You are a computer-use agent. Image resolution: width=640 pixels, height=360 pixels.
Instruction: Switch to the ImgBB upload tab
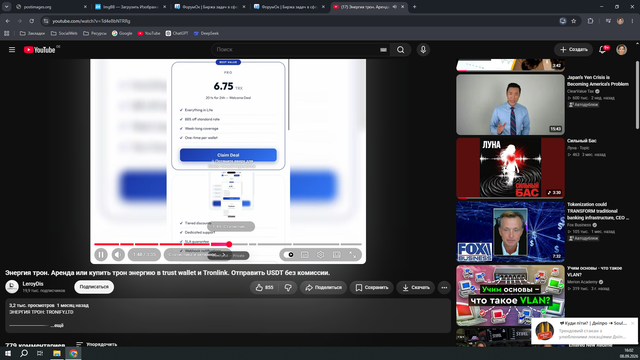(131, 7)
